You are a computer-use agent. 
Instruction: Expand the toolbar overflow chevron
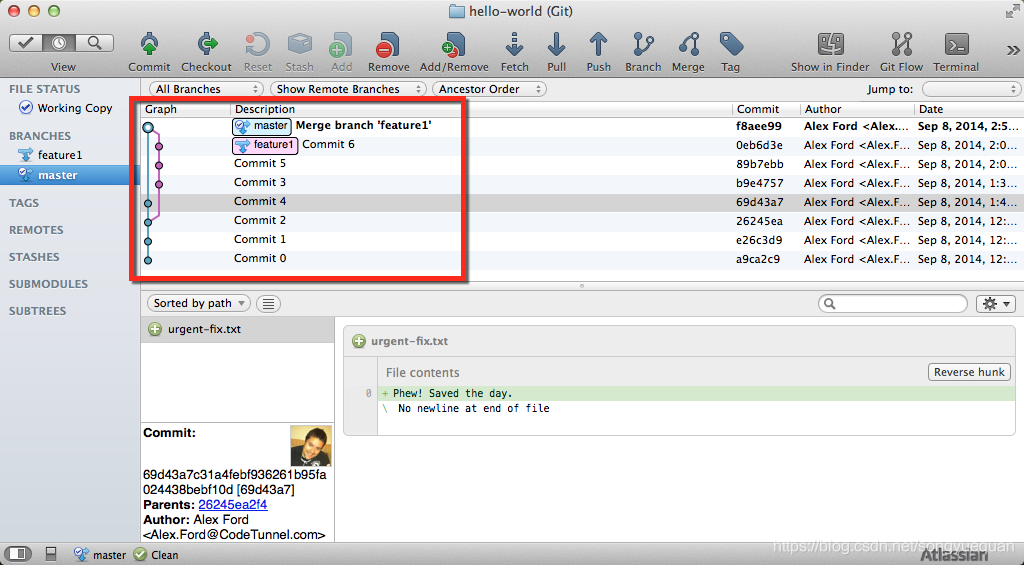click(x=1012, y=51)
